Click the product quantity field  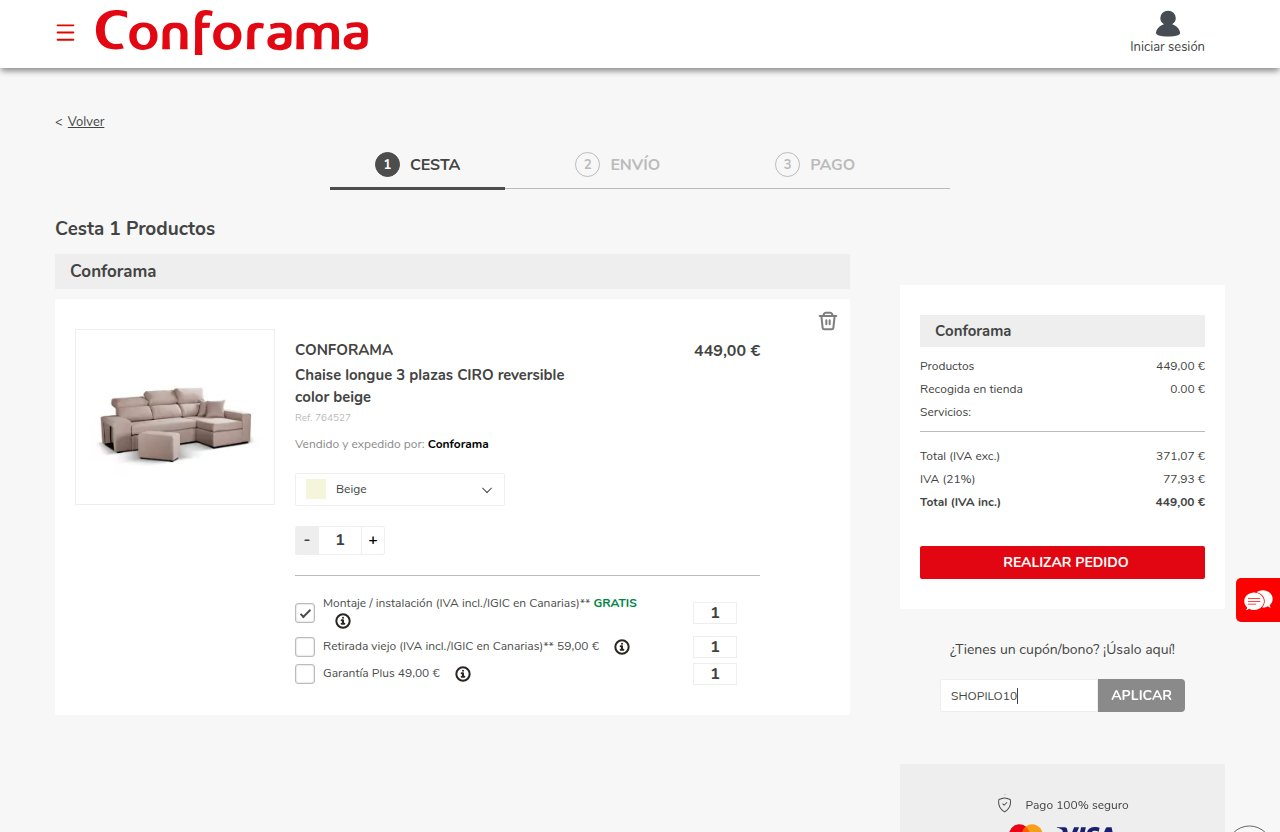(x=340, y=540)
